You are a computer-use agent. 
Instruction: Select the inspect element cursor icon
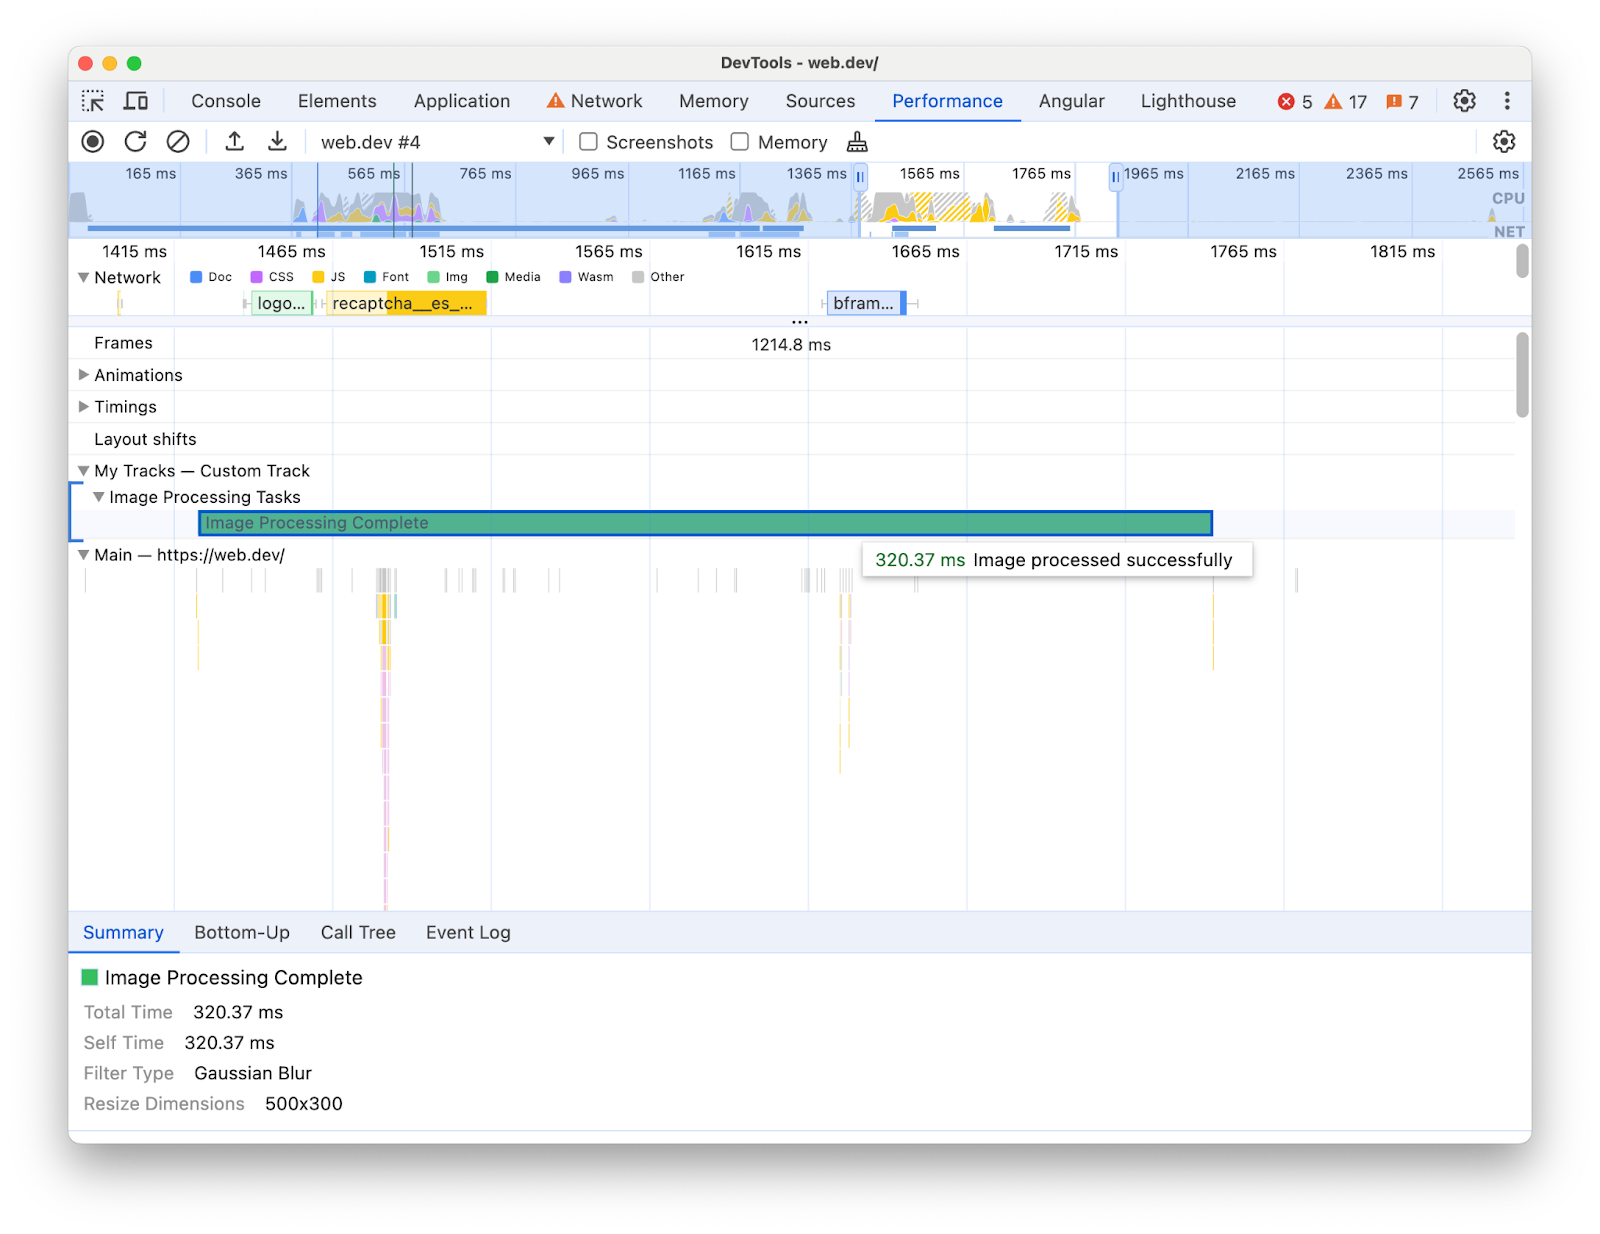[x=93, y=101]
